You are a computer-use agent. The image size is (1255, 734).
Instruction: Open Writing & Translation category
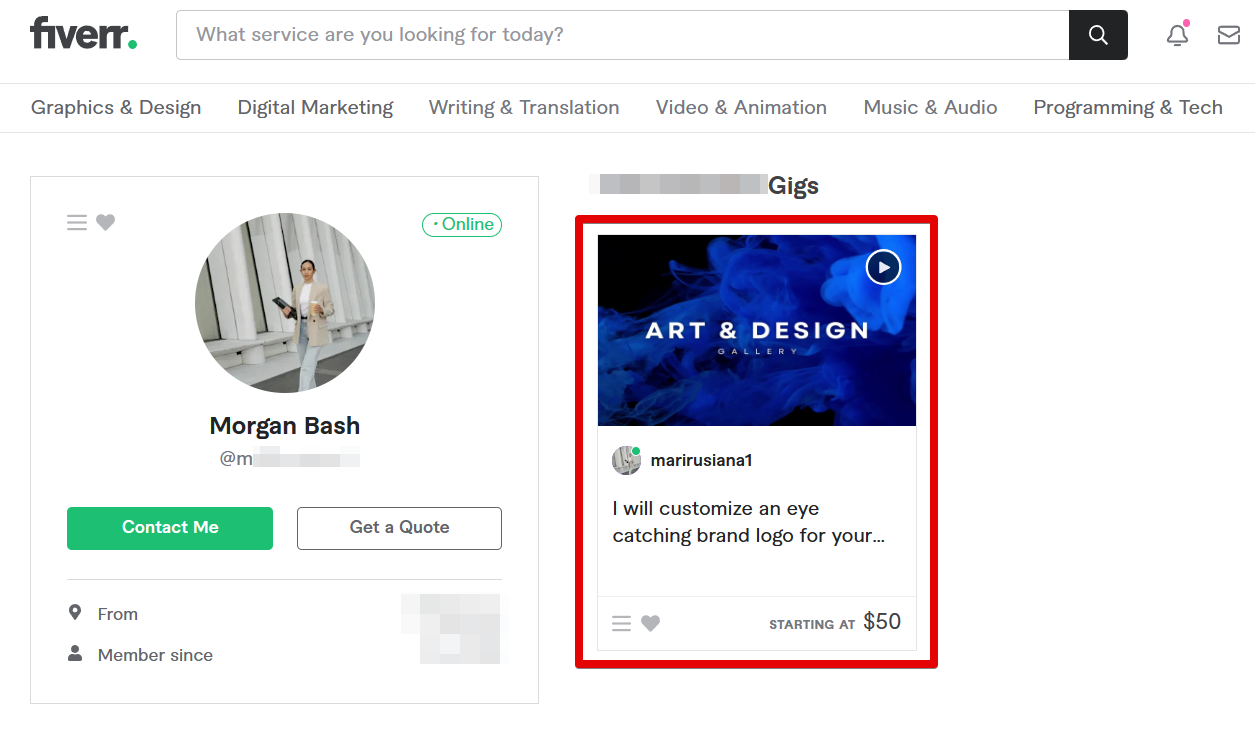tap(524, 108)
